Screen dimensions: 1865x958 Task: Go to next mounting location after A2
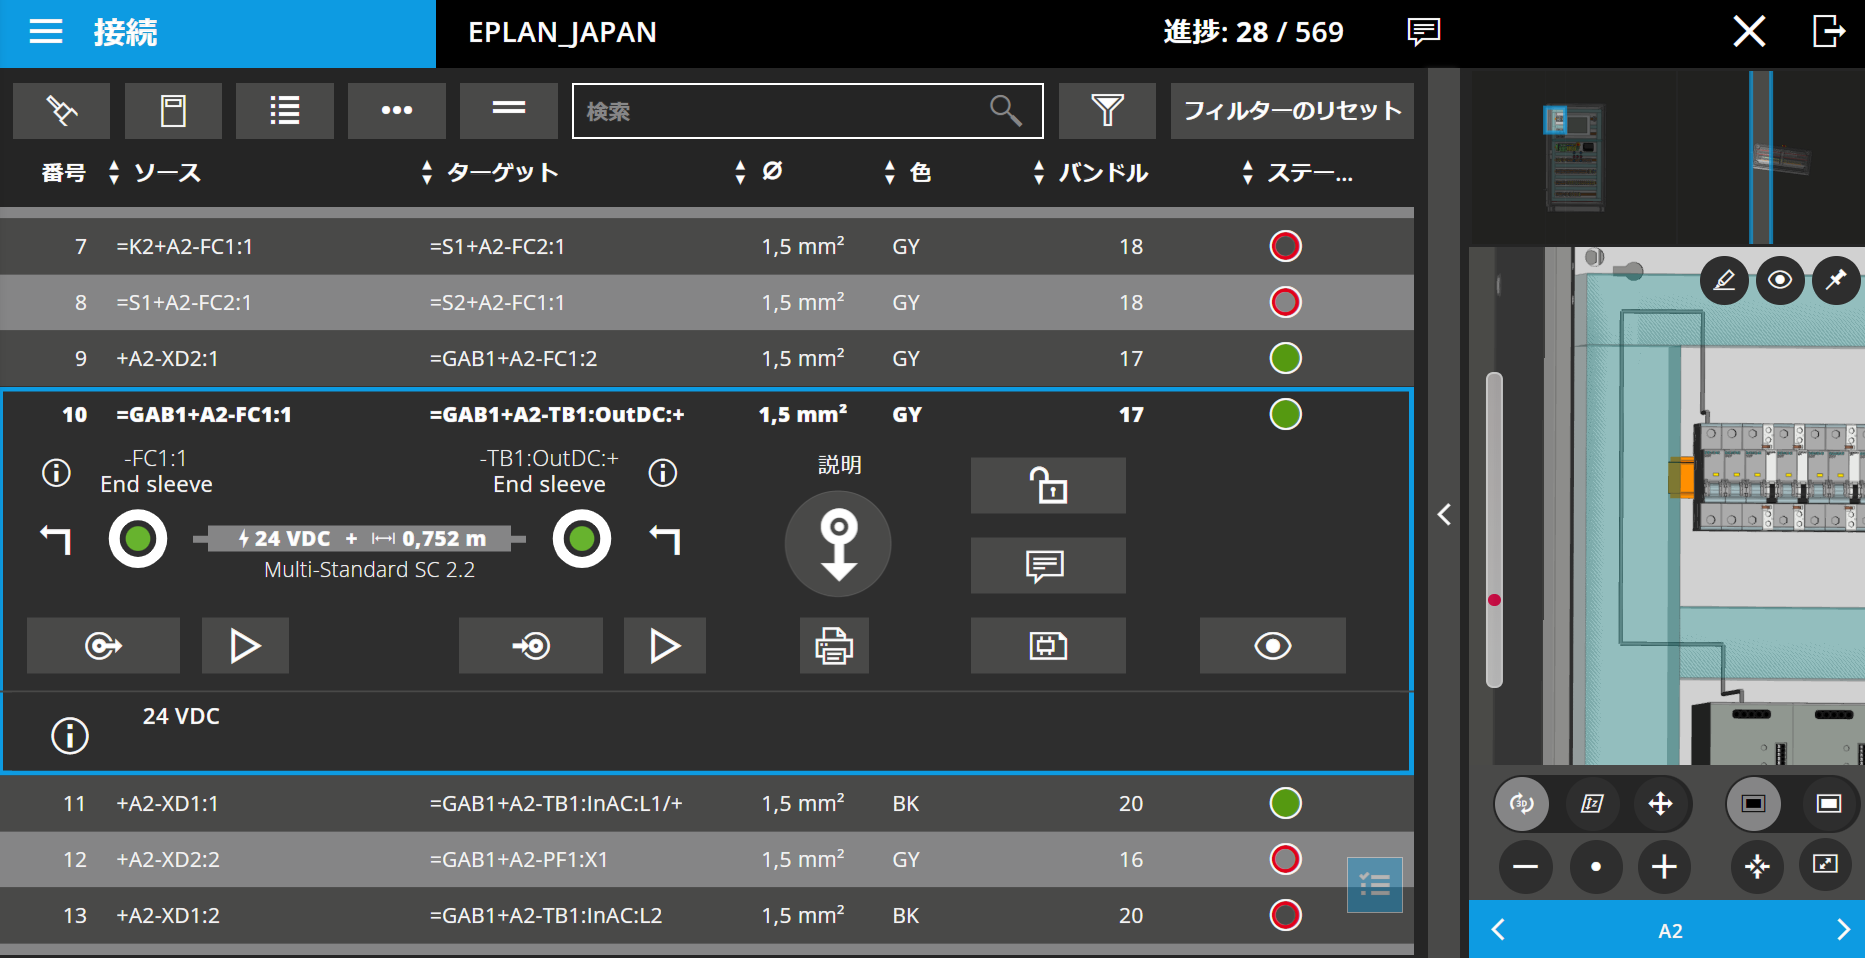click(x=1842, y=930)
